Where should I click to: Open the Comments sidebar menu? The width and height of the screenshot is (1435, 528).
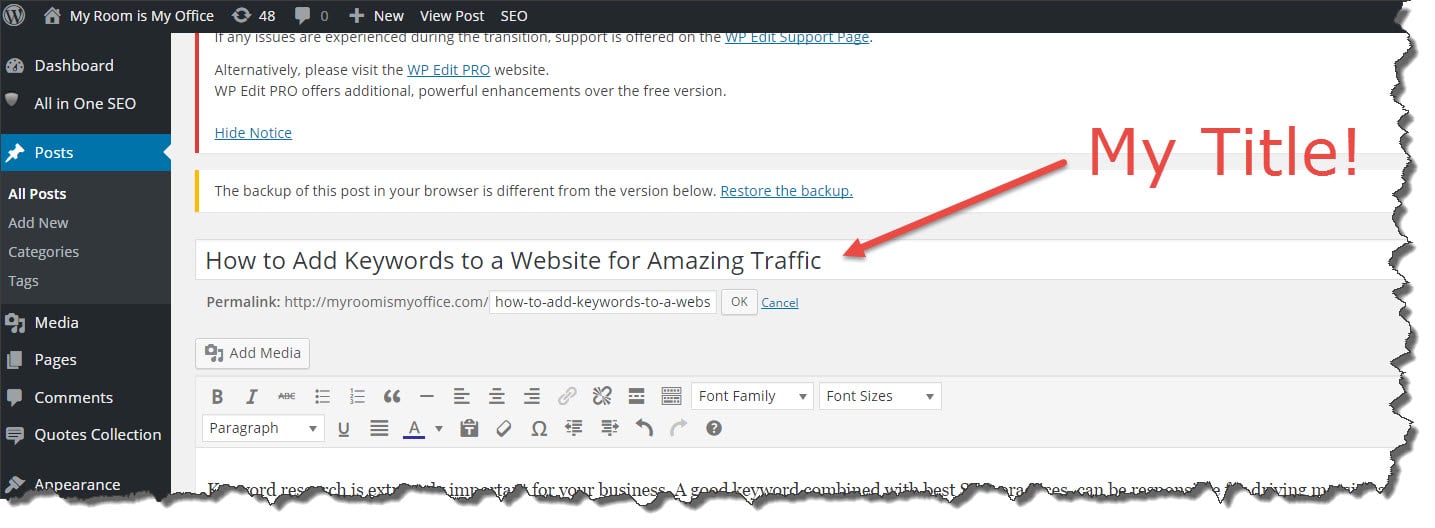85,398
